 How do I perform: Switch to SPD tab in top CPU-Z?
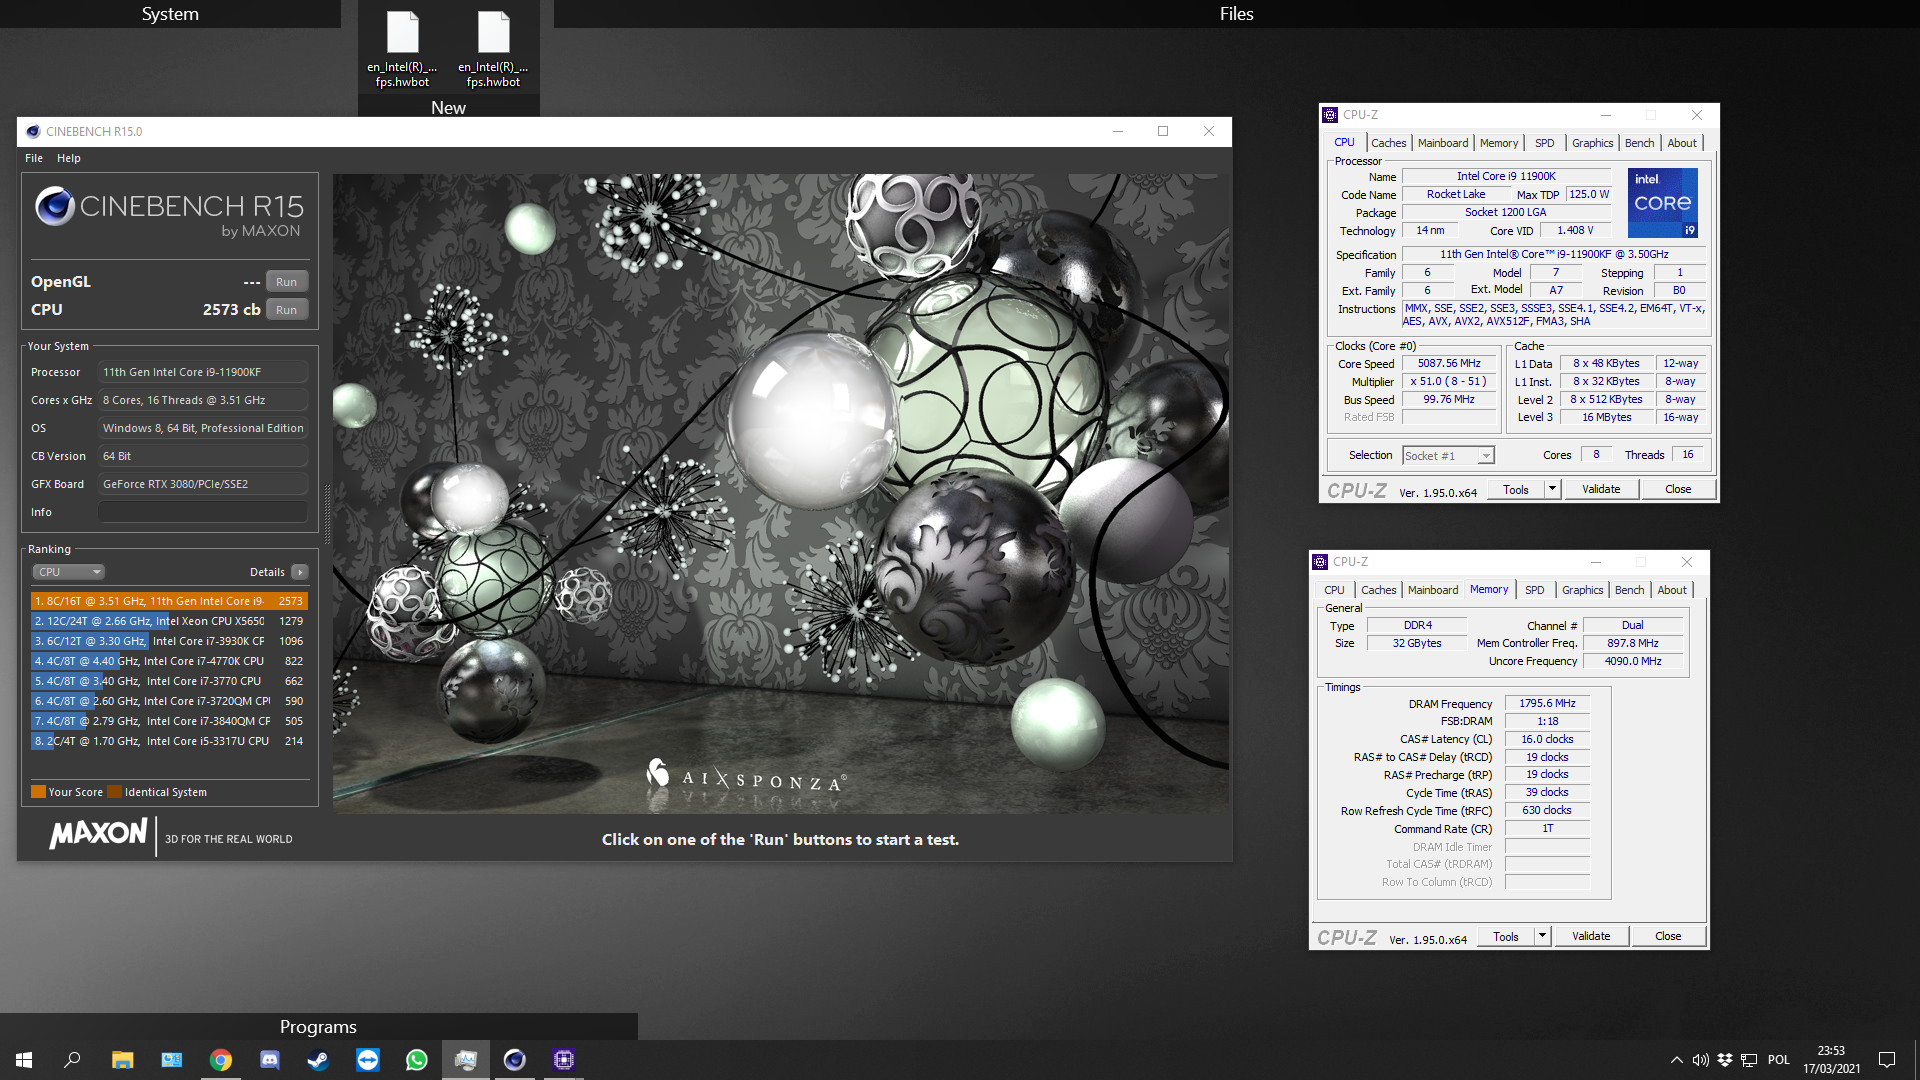coord(1545,143)
